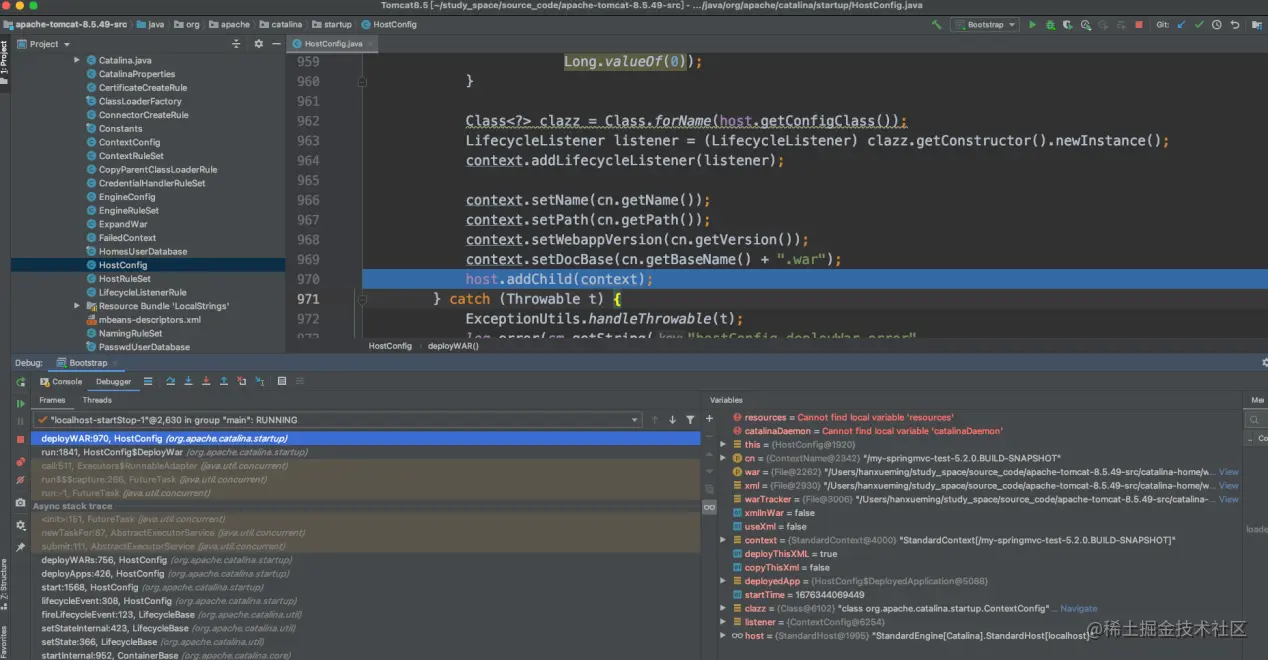Viewport: 1268px width, 660px height.
Task: Click the green Run button in toolbar
Action: 1033,25
